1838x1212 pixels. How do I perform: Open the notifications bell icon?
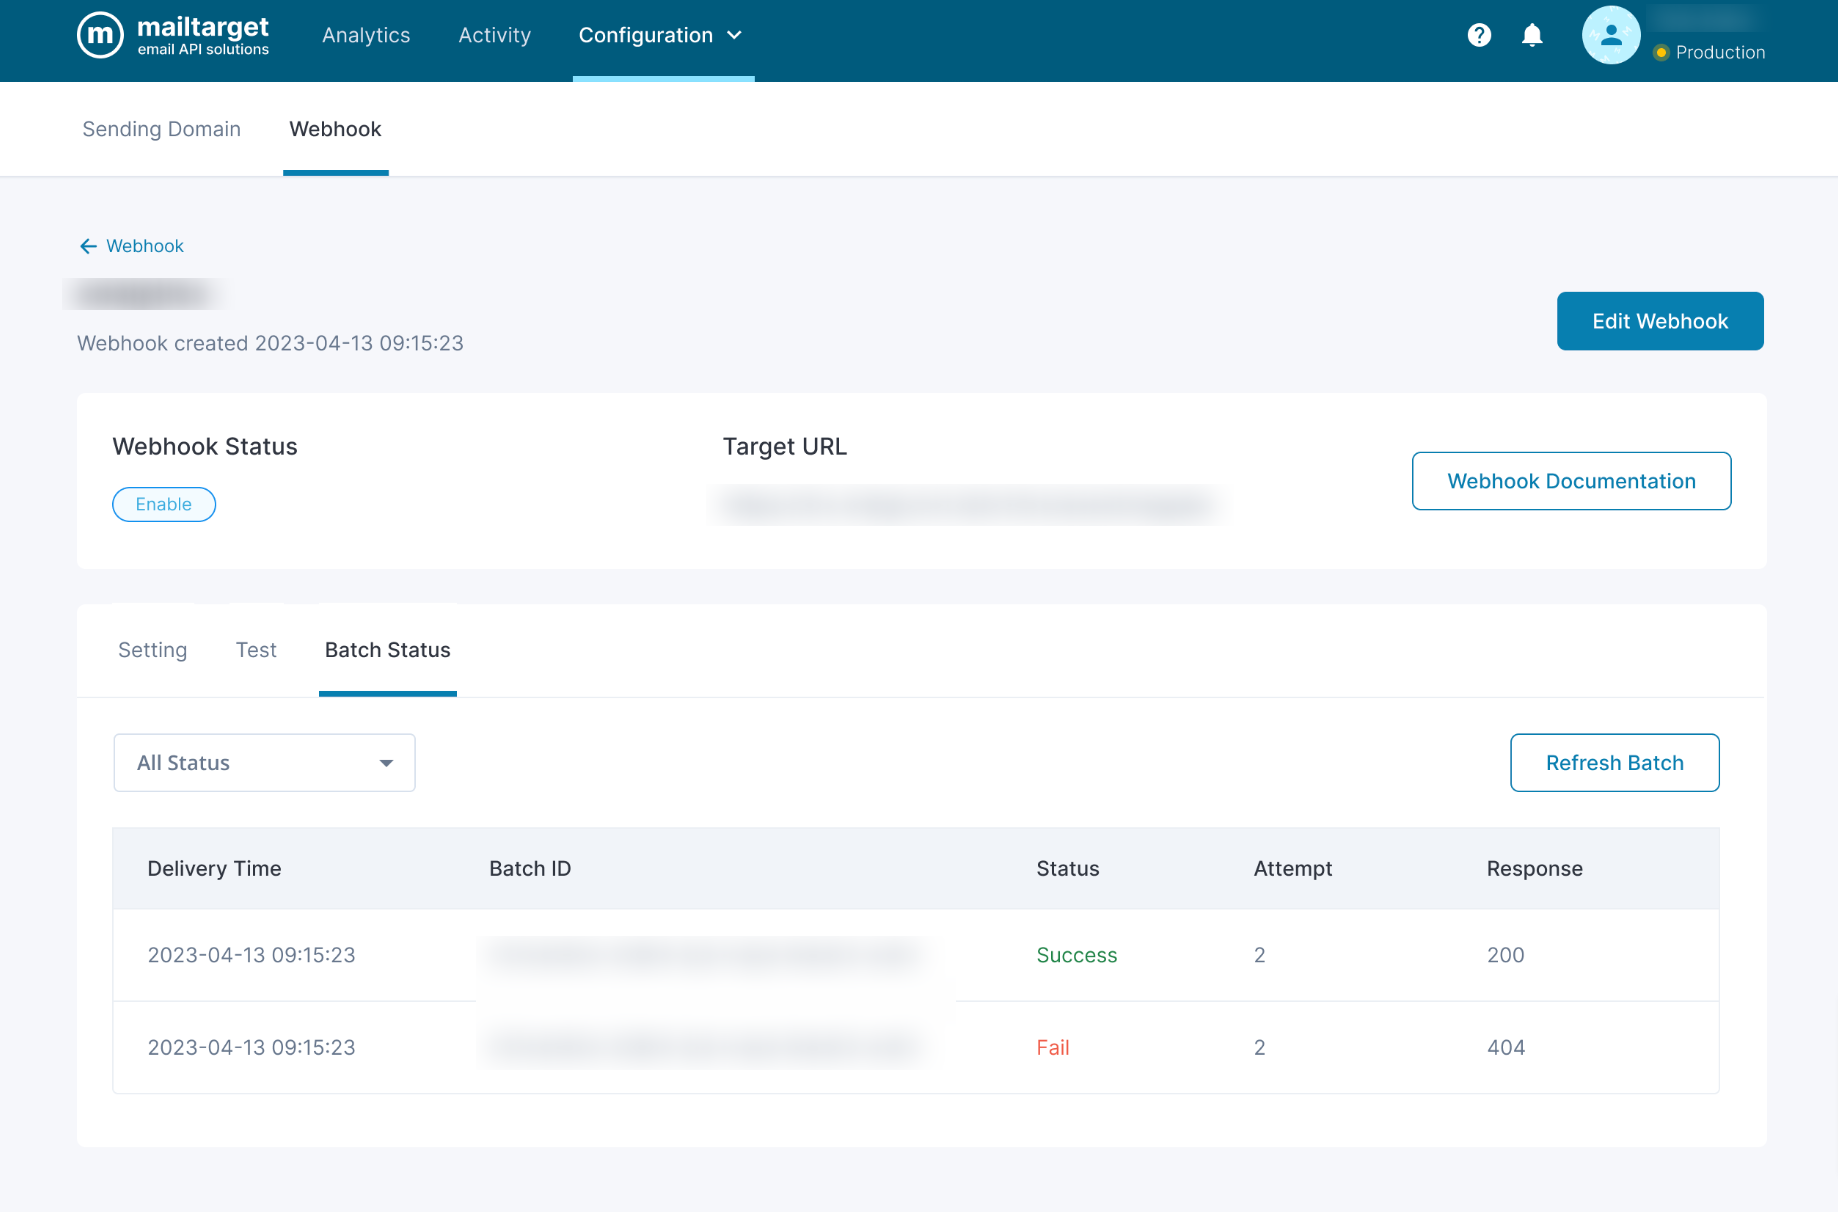click(1532, 36)
